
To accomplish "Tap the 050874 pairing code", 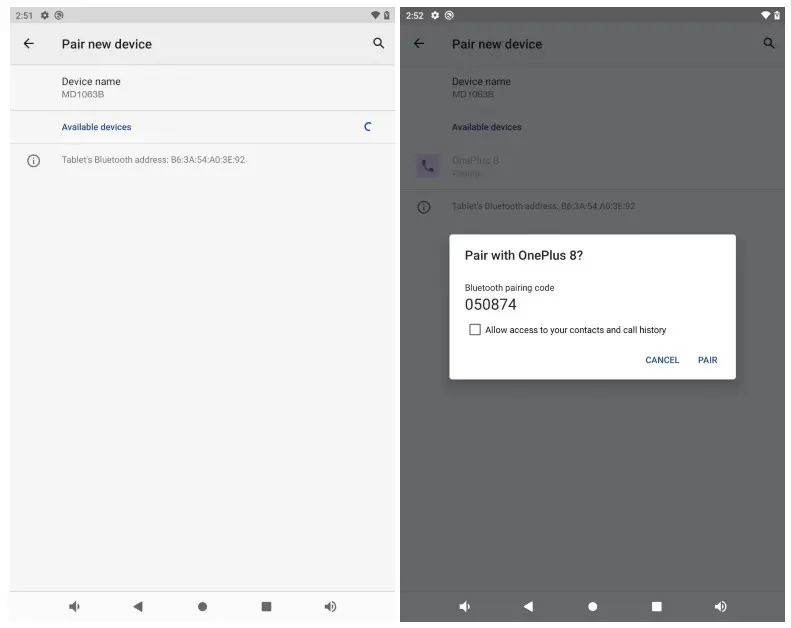I will click(490, 305).
